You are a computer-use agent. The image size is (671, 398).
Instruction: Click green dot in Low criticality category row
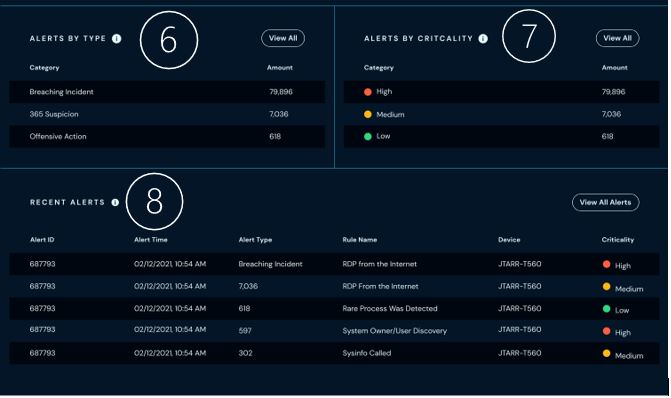[368, 137]
